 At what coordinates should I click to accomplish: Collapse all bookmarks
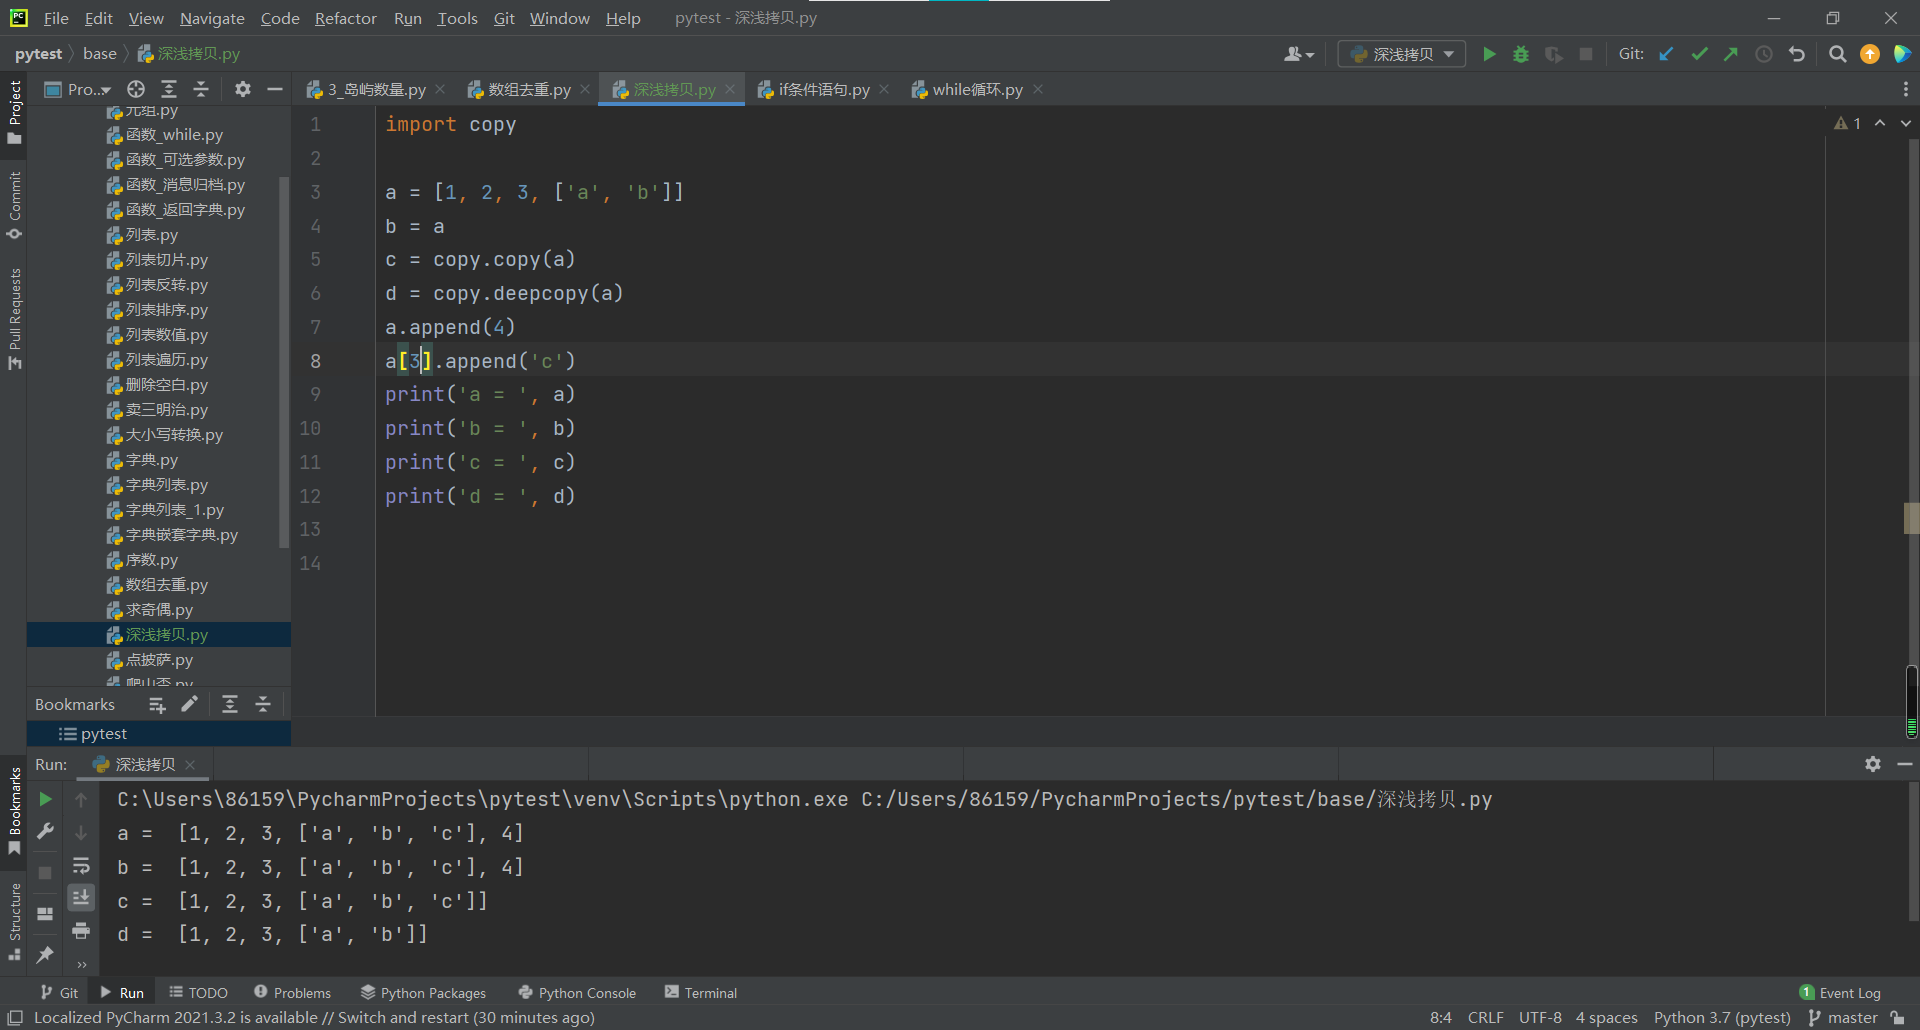tap(263, 704)
